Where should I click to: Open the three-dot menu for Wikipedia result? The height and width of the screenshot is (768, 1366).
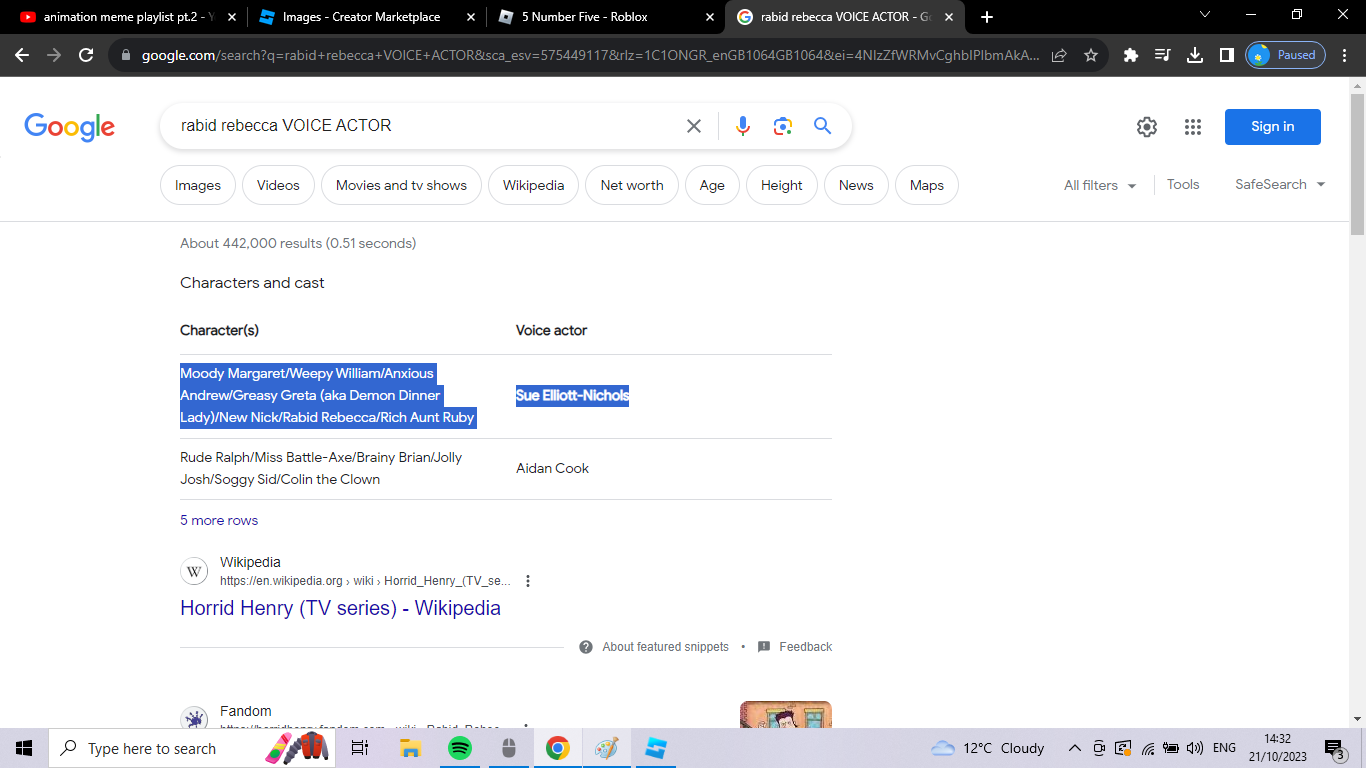[x=528, y=581]
